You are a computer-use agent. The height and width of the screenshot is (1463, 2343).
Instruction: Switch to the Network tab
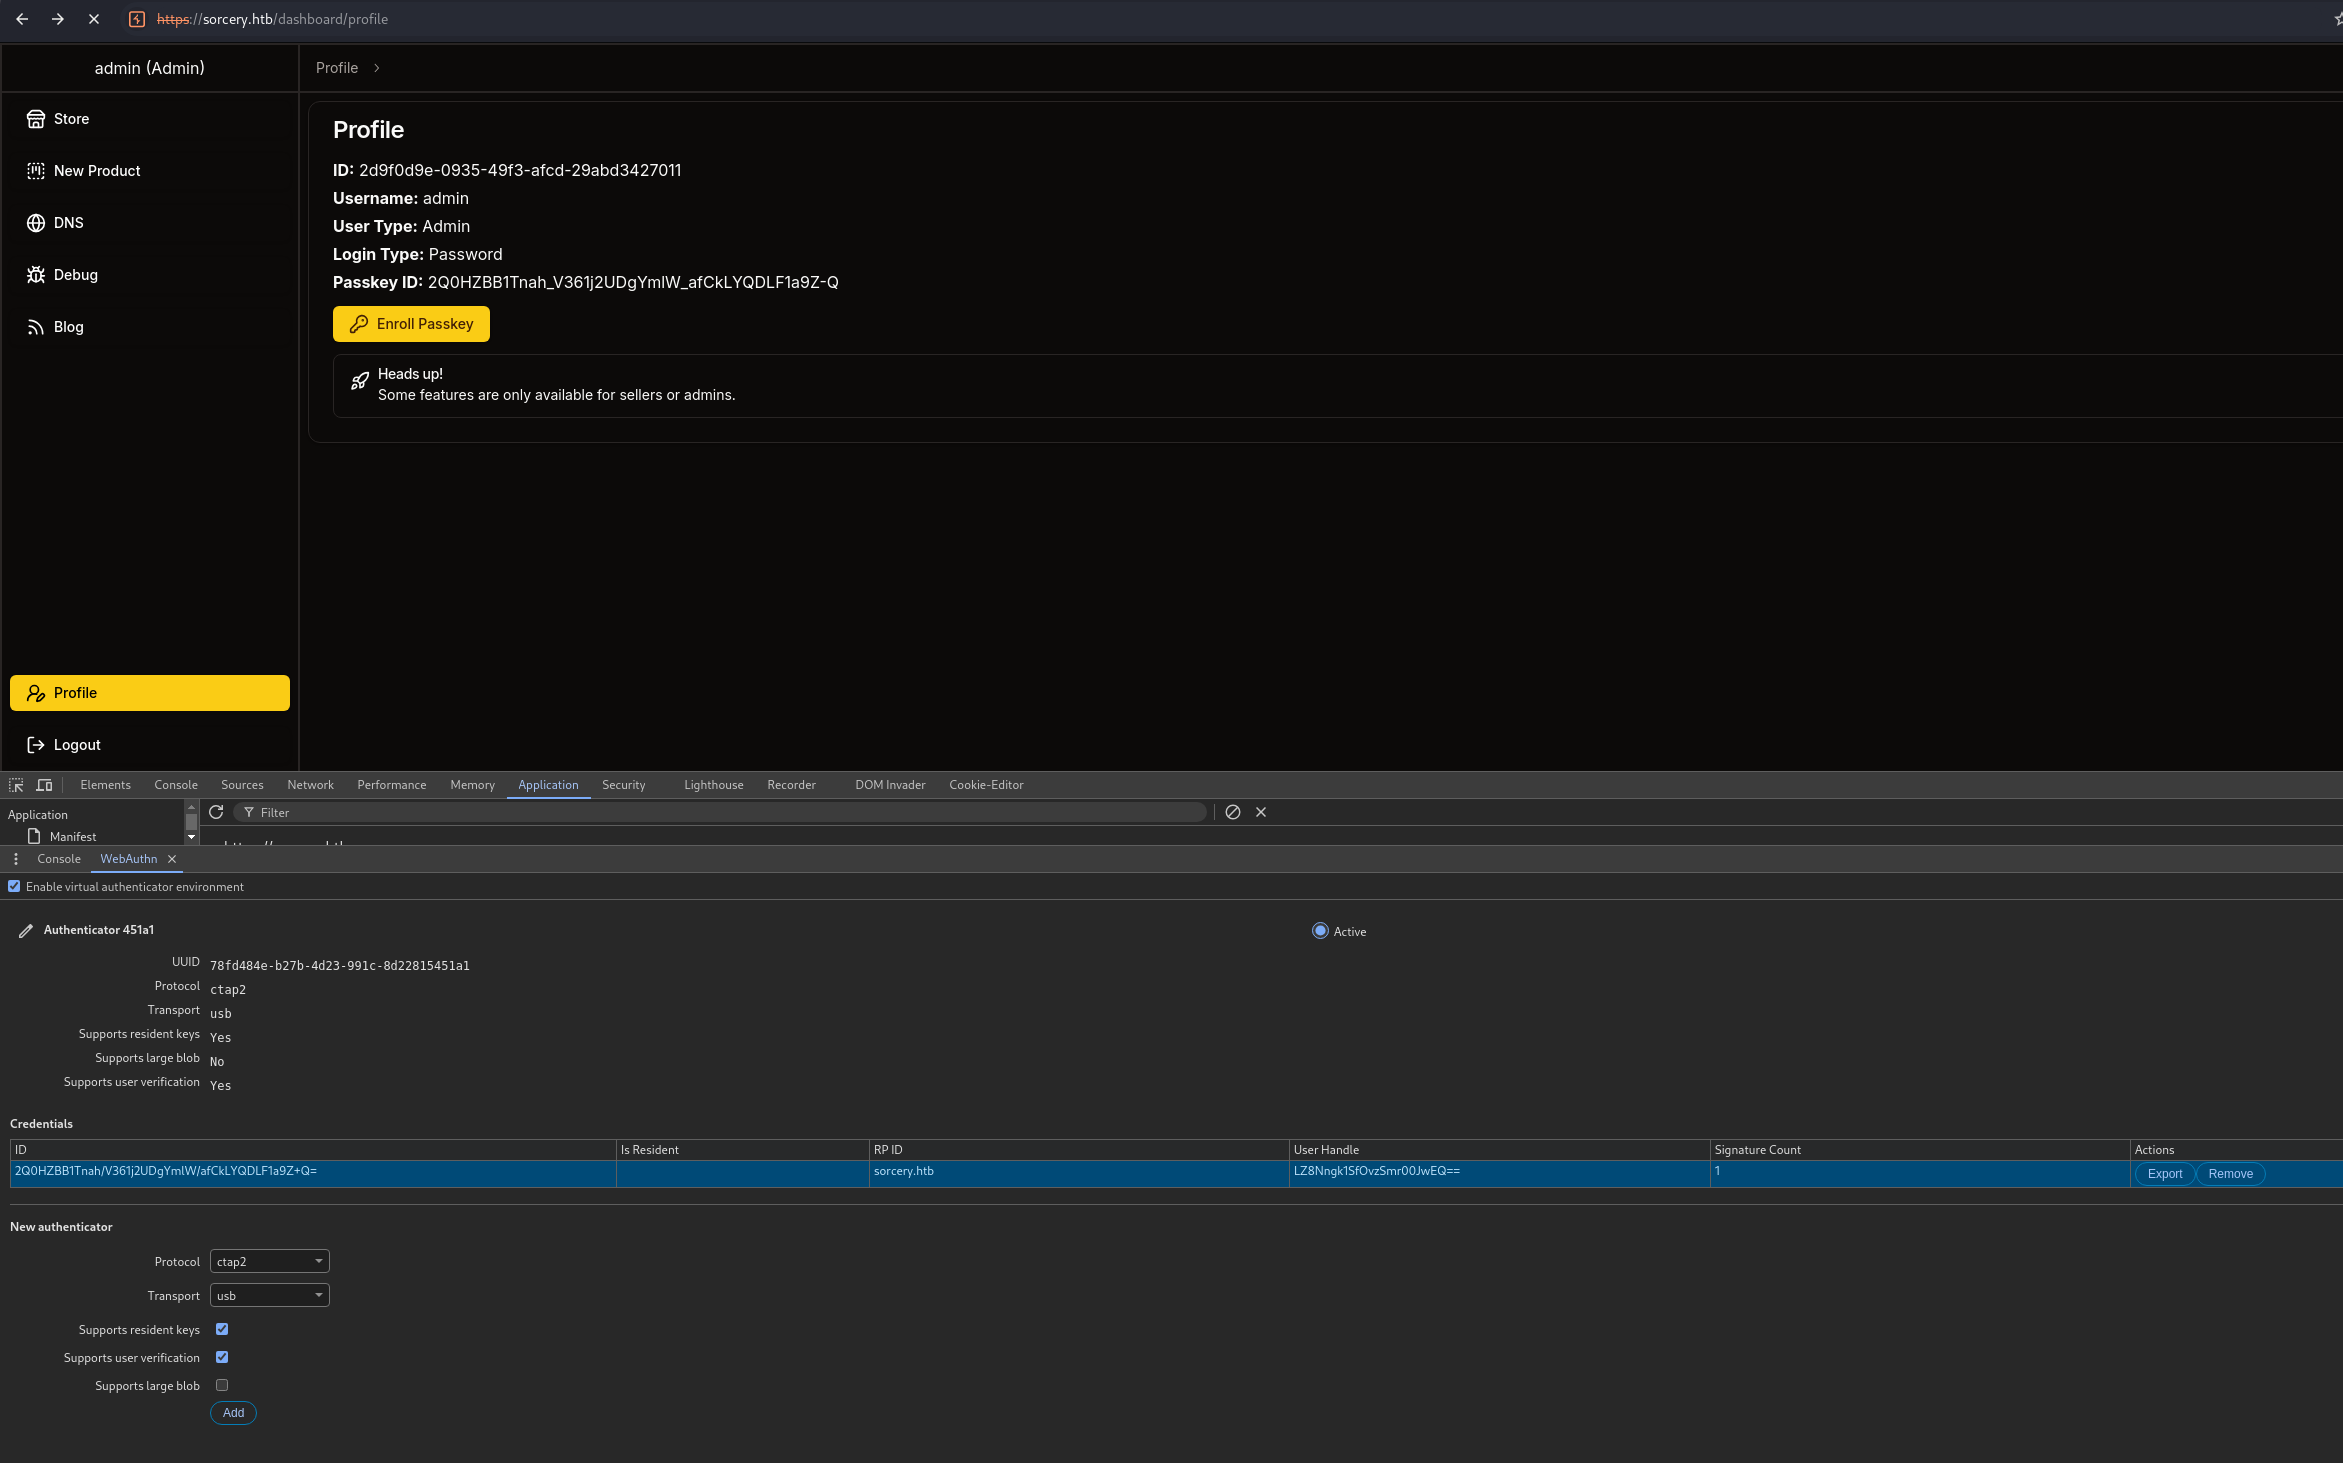310,785
